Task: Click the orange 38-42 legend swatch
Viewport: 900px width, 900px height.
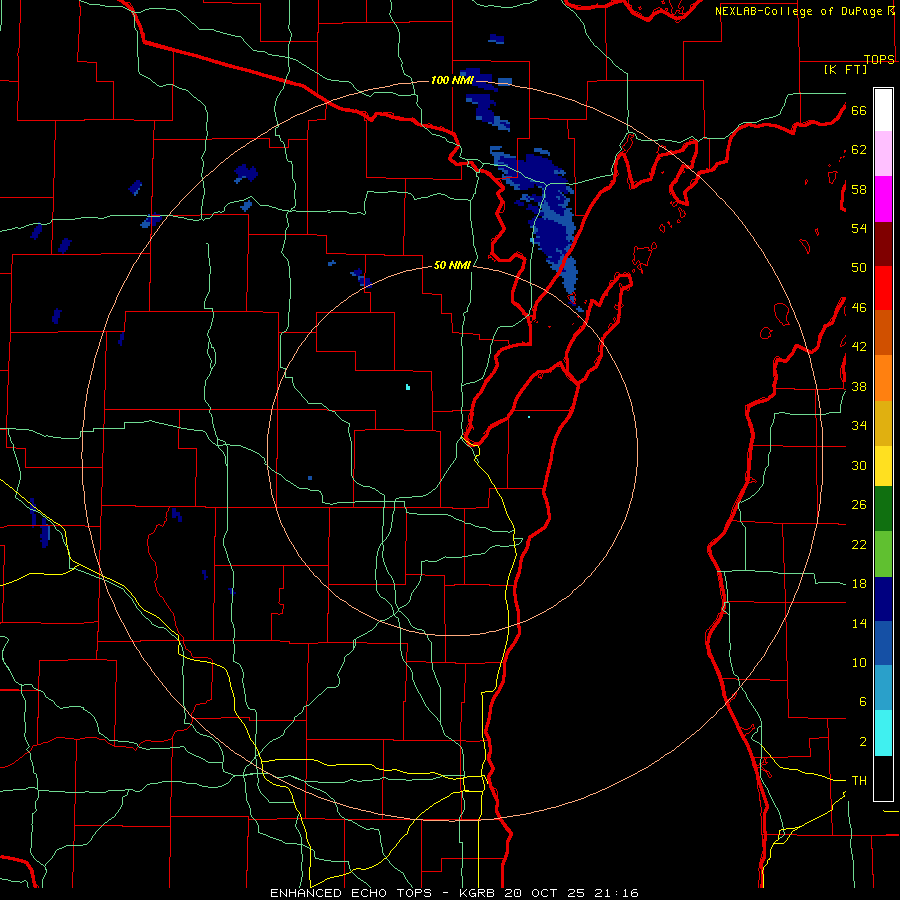Action: [883, 378]
